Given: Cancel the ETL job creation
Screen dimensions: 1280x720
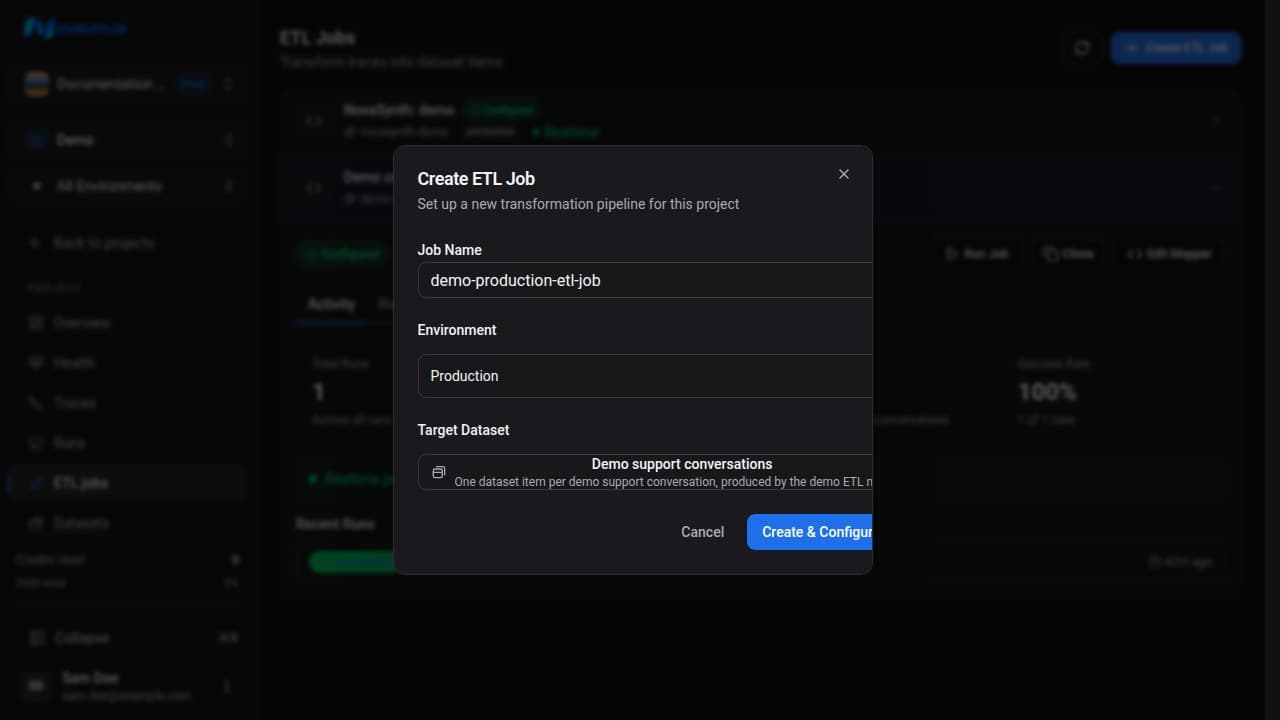Looking at the screenshot, I should coord(702,532).
